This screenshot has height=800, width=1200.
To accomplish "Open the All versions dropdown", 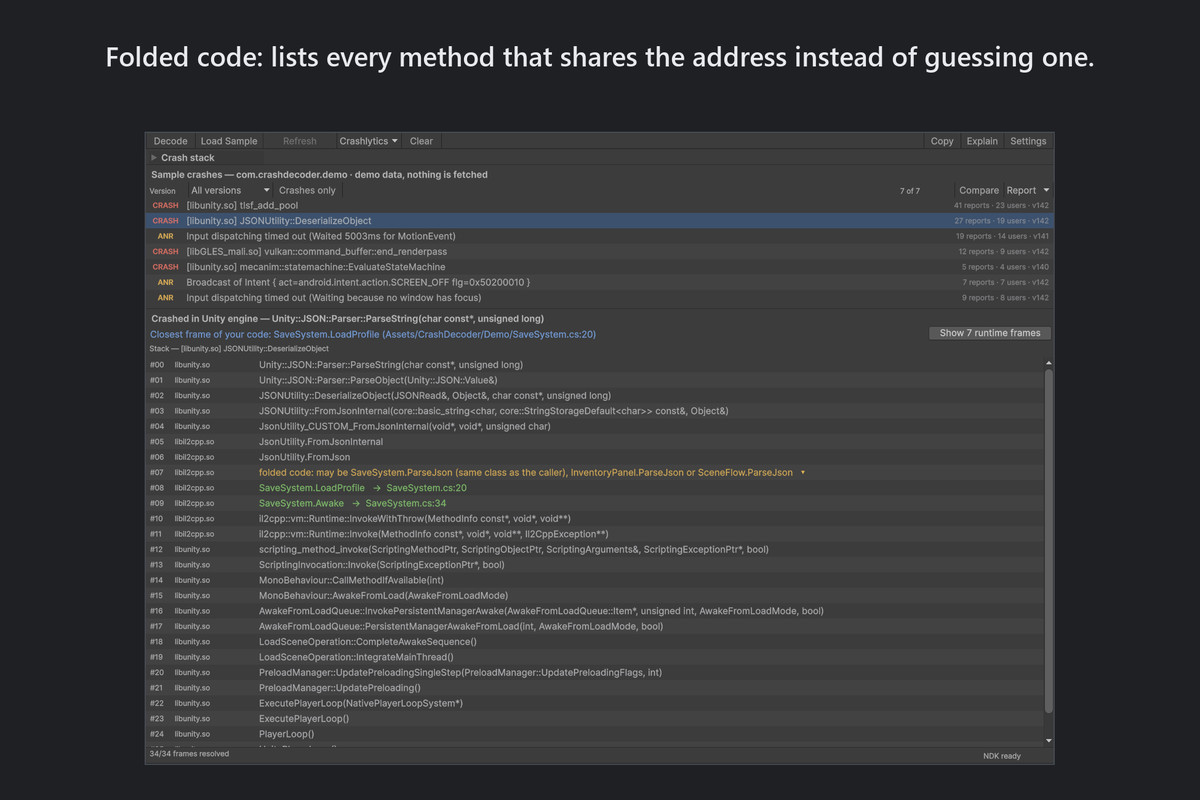I will click(230, 190).
